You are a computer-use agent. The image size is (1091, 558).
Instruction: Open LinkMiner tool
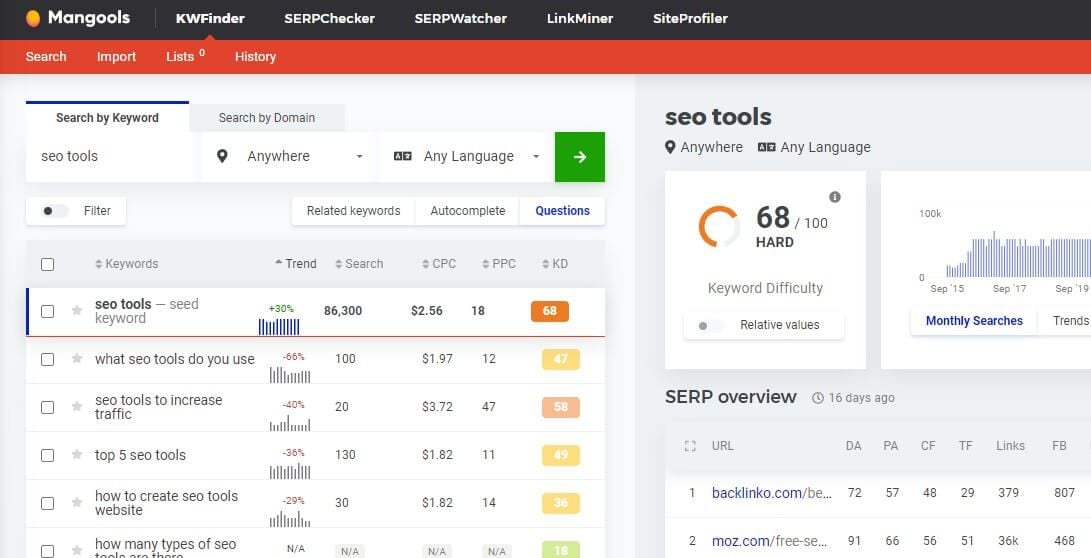point(580,19)
